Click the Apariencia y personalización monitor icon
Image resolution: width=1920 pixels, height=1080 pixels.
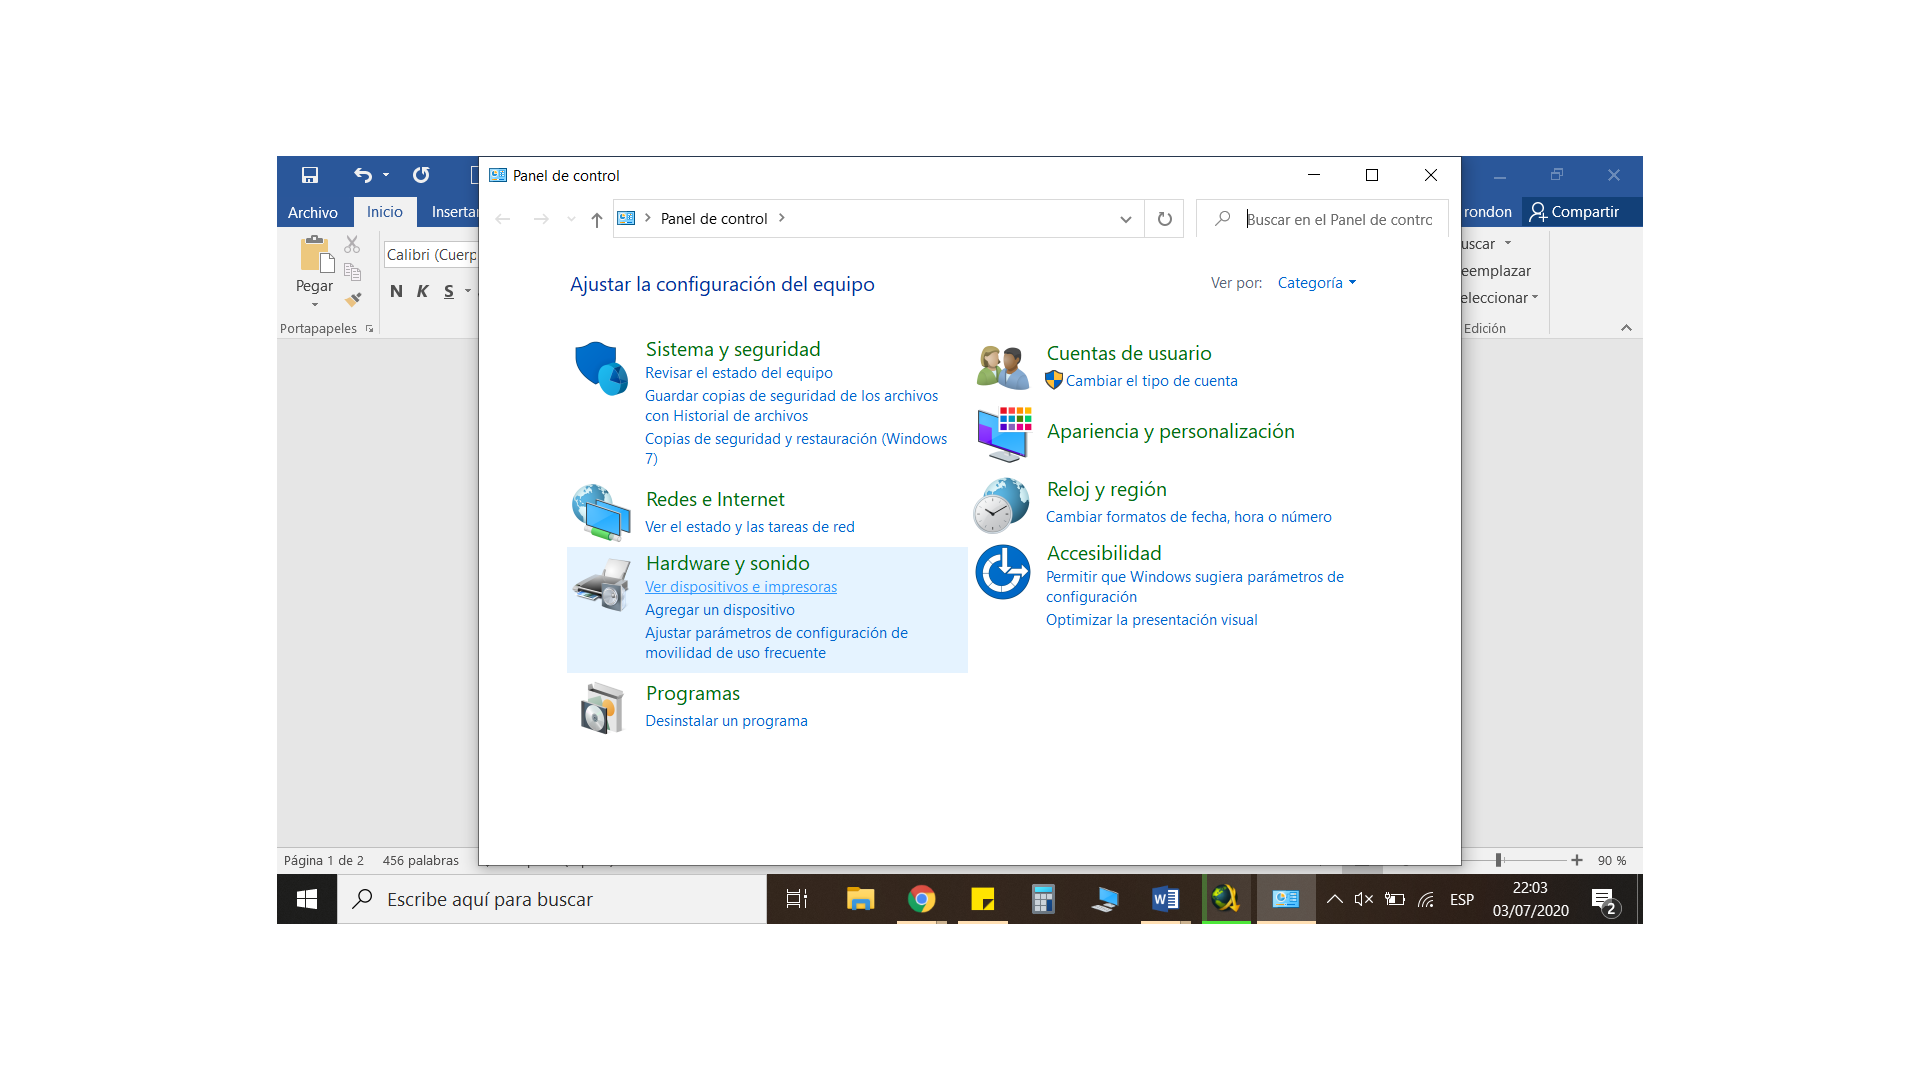tap(1003, 434)
